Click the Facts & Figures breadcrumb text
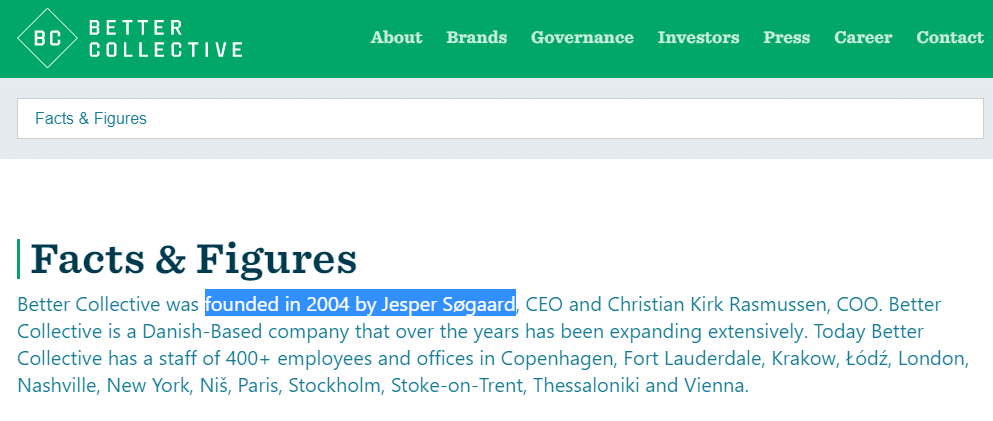The width and height of the screenshot is (993, 421). [x=91, y=119]
